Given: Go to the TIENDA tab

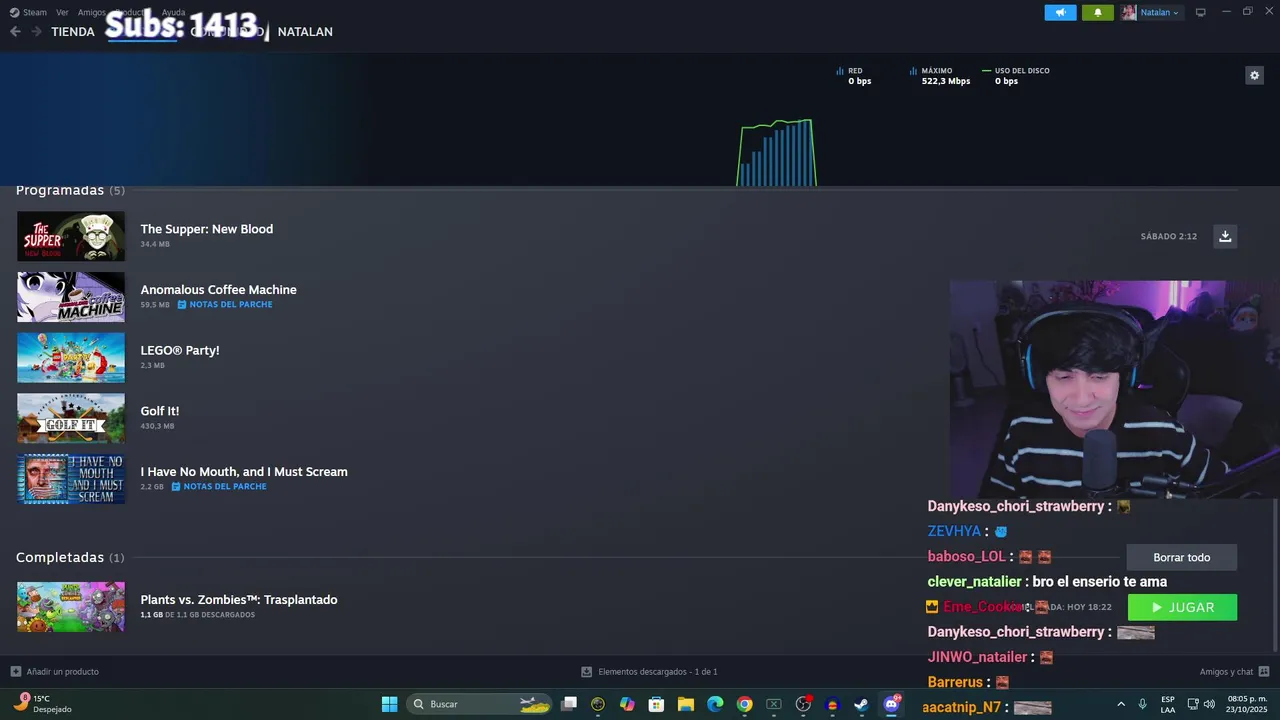Looking at the screenshot, I should pyautogui.click(x=73, y=32).
